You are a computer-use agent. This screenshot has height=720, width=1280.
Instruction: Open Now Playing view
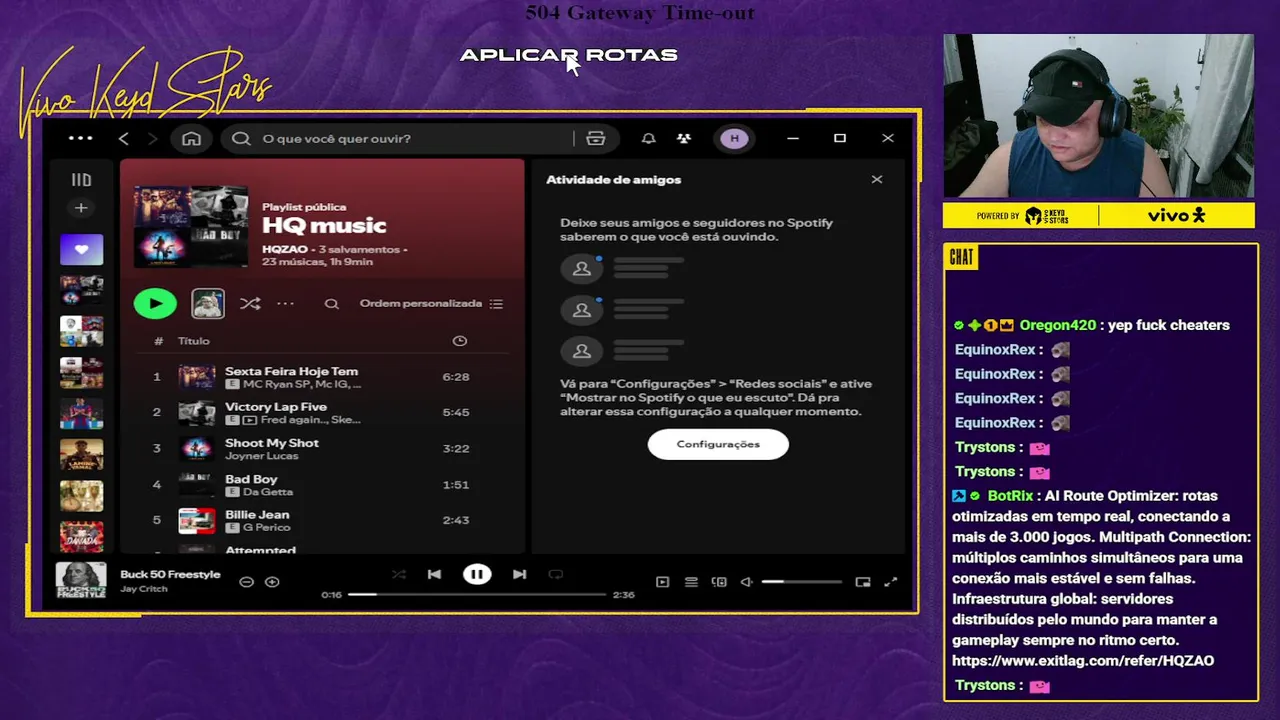[x=662, y=582]
